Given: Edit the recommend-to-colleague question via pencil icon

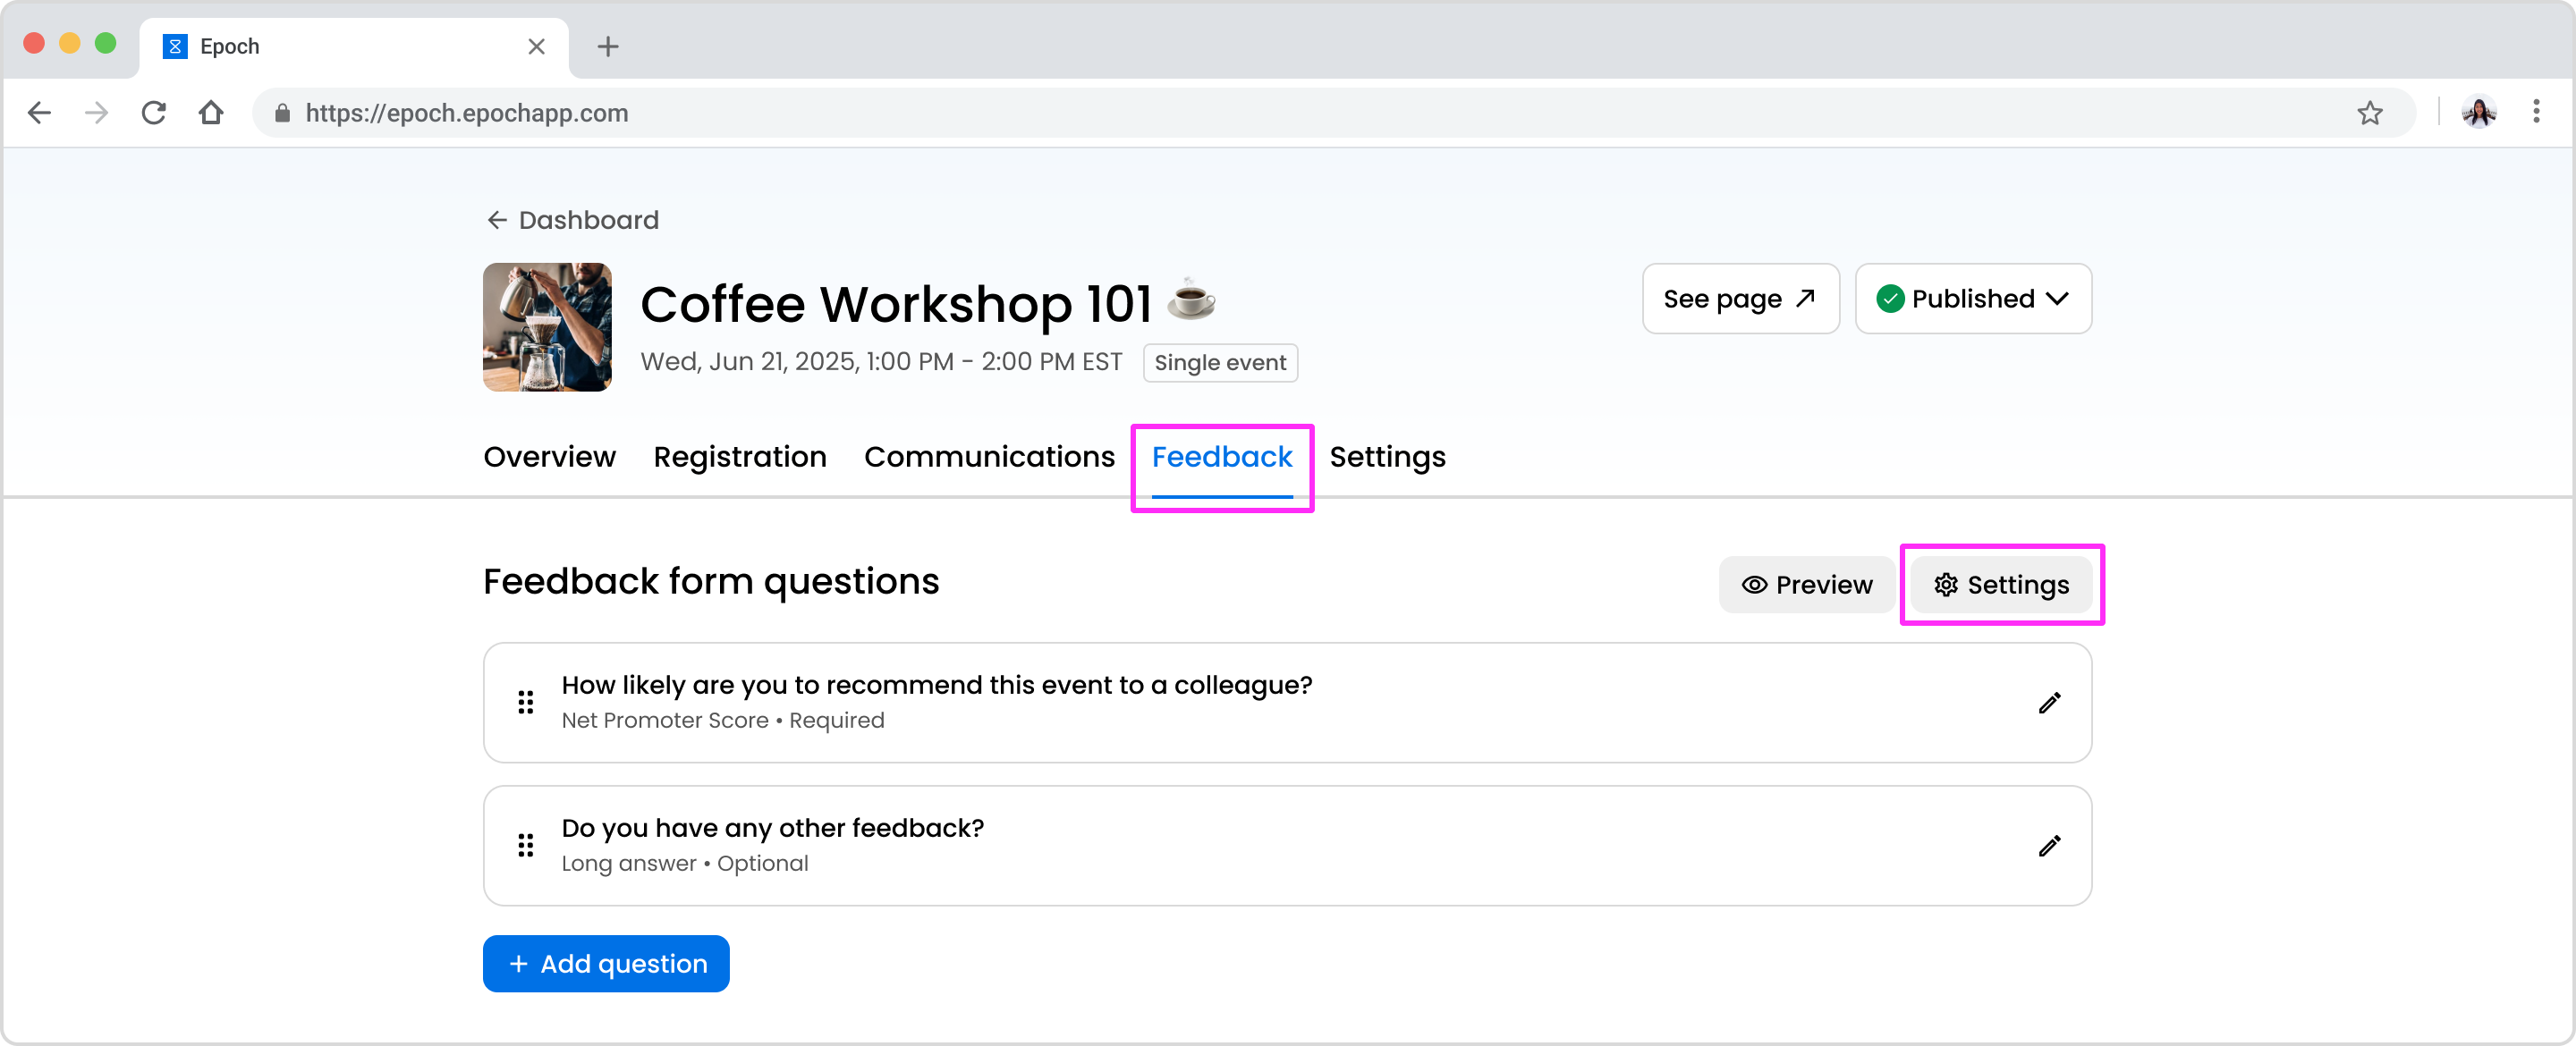Looking at the screenshot, I should click(2049, 703).
